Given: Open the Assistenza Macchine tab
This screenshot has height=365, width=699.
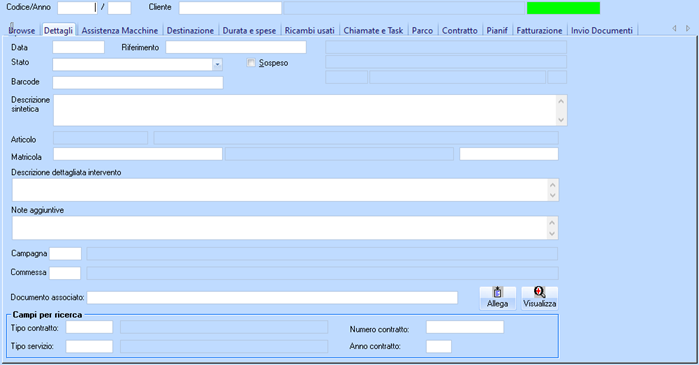Looking at the screenshot, I should [x=119, y=30].
